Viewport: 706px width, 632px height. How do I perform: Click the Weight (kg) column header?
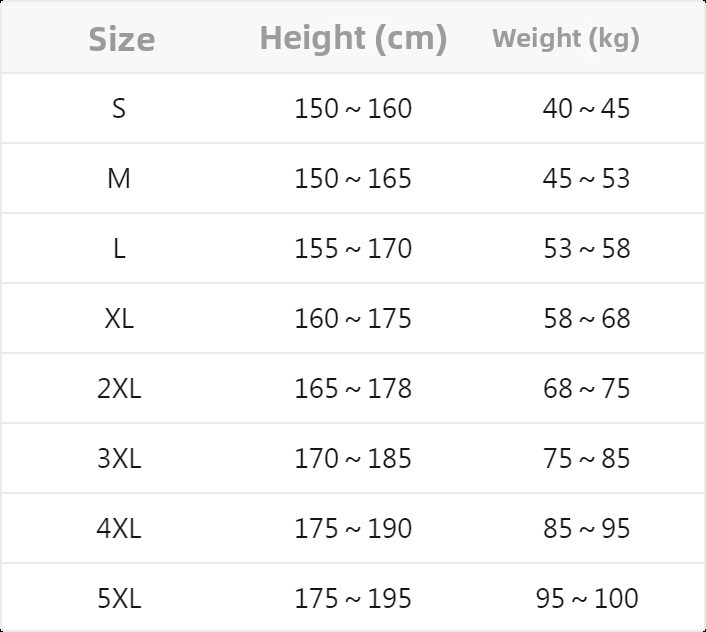pos(566,39)
